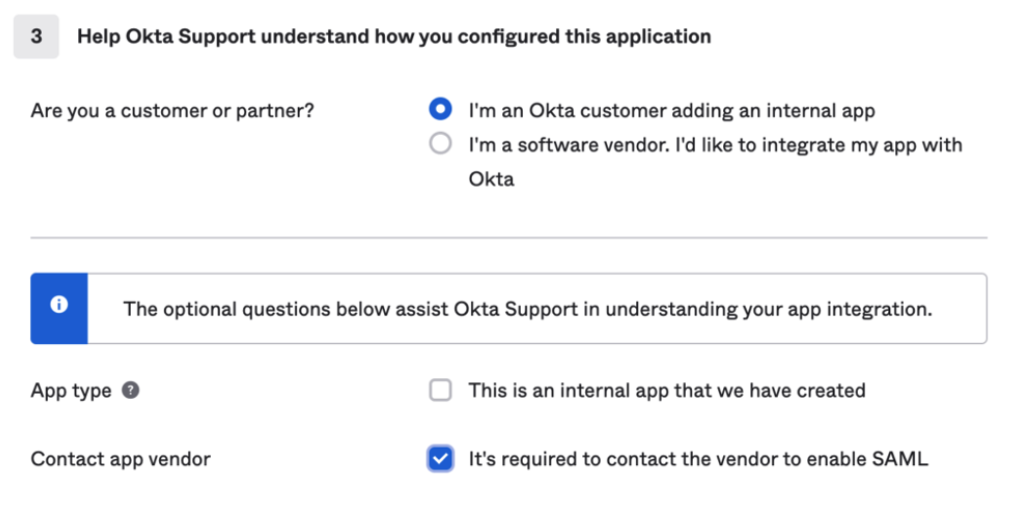Screen dimensions: 1014x507
Task: Click the "I'm a software vendor" label text
Action: click(715, 145)
